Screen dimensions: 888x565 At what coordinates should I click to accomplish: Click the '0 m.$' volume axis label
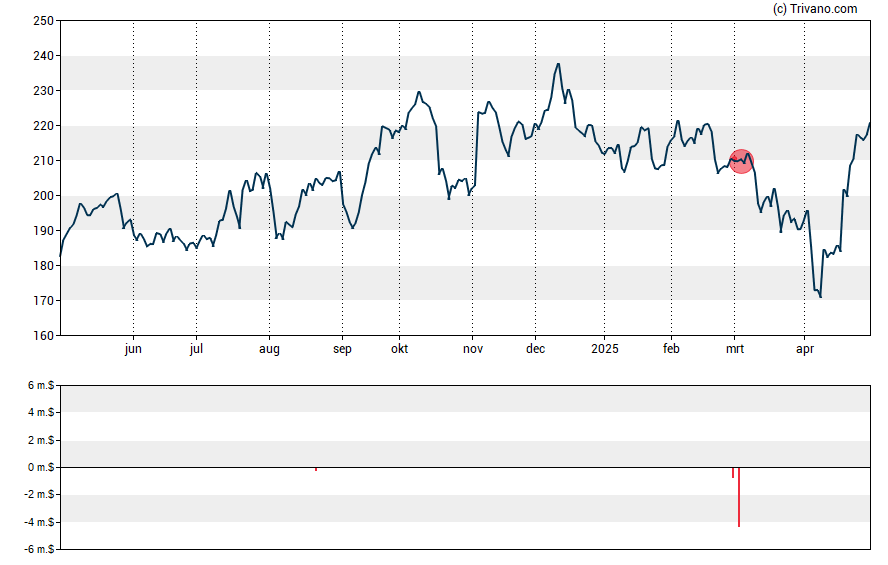41,468
